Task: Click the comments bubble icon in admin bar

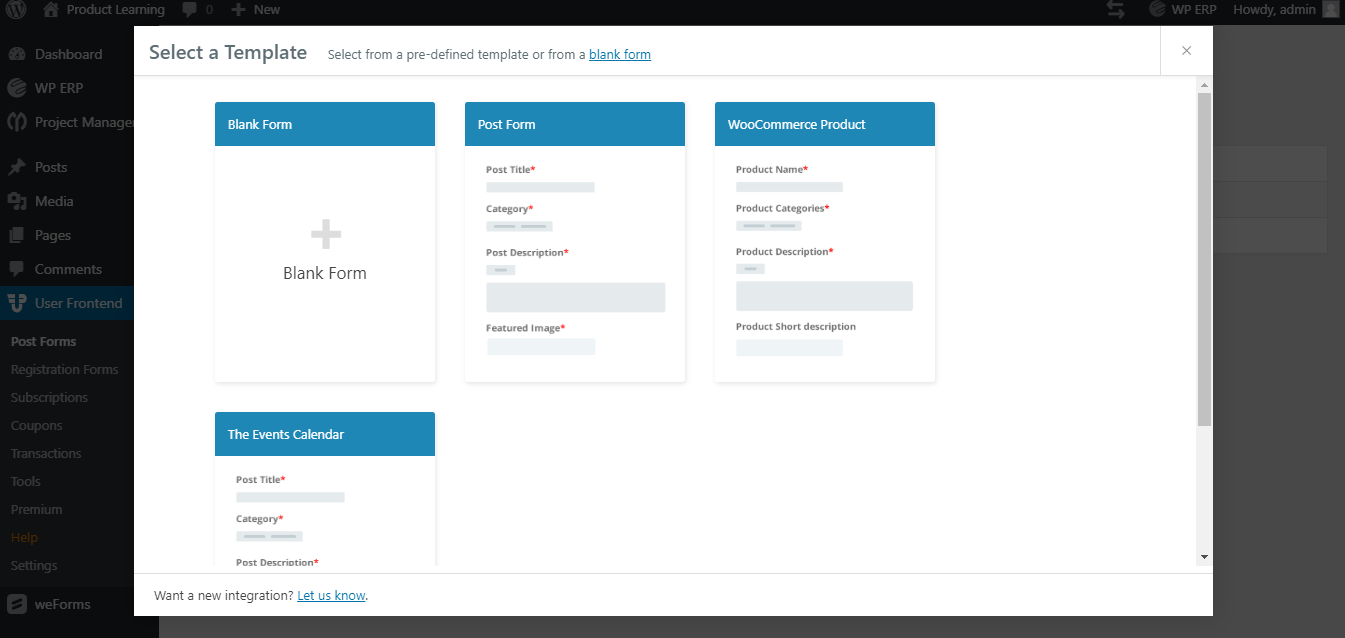Action: [x=190, y=10]
